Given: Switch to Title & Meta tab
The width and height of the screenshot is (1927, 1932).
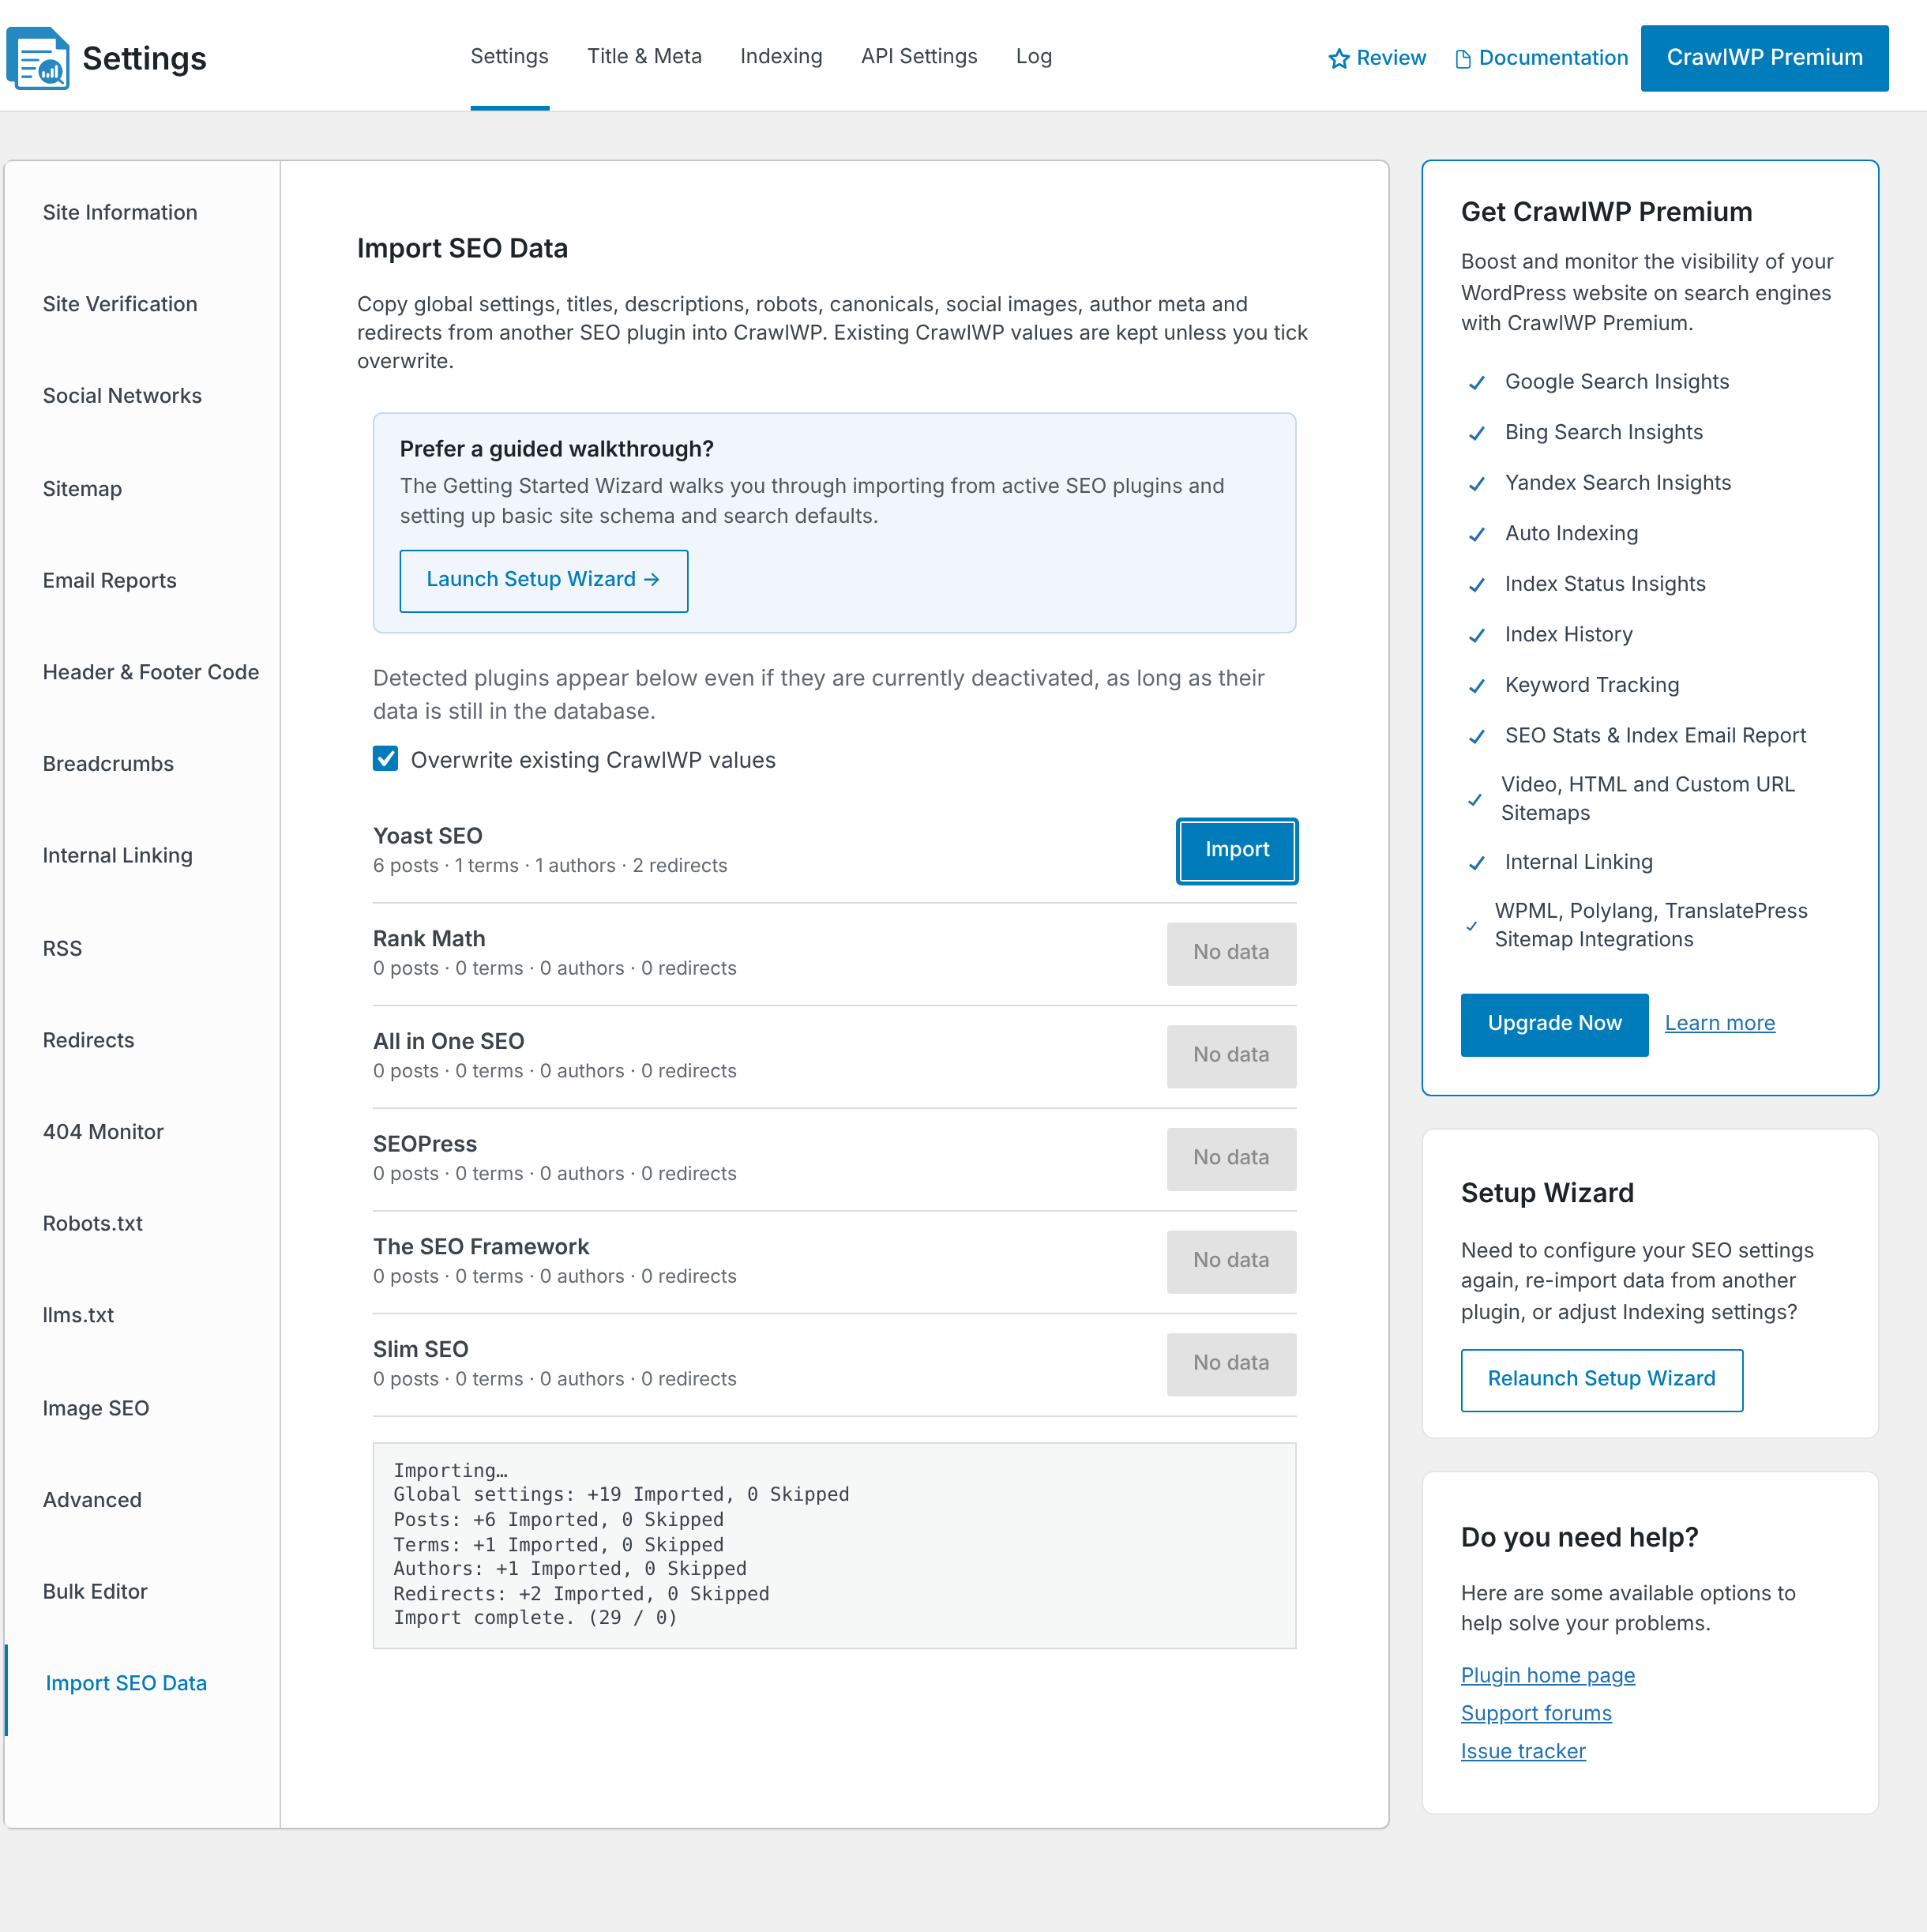Looking at the screenshot, I should point(644,56).
